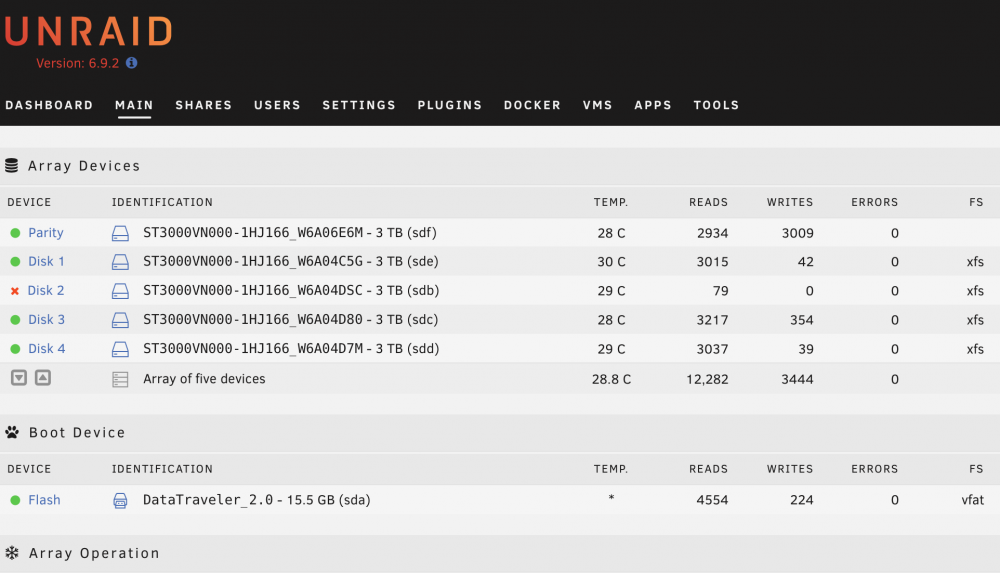
Task: Click Parity writes value 3009
Action: [798, 234]
